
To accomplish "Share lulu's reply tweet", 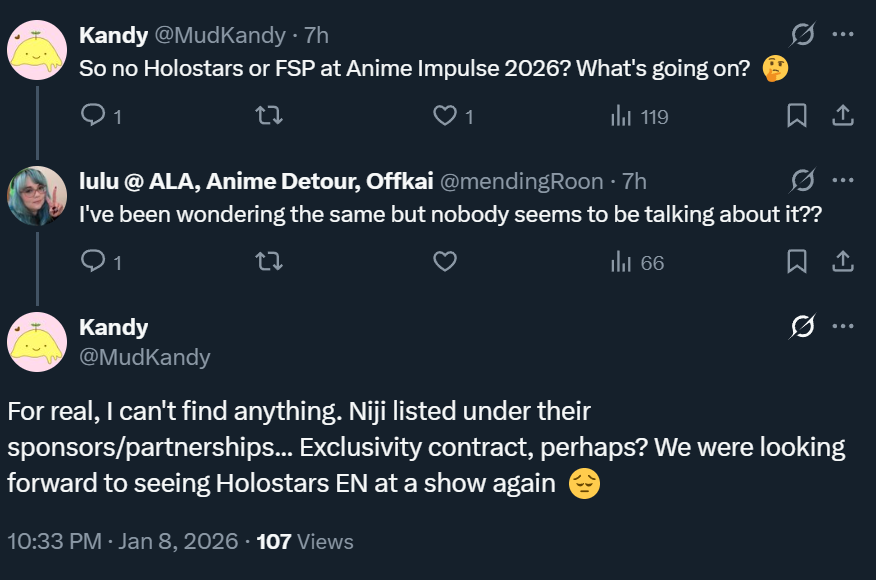I will 843,263.
